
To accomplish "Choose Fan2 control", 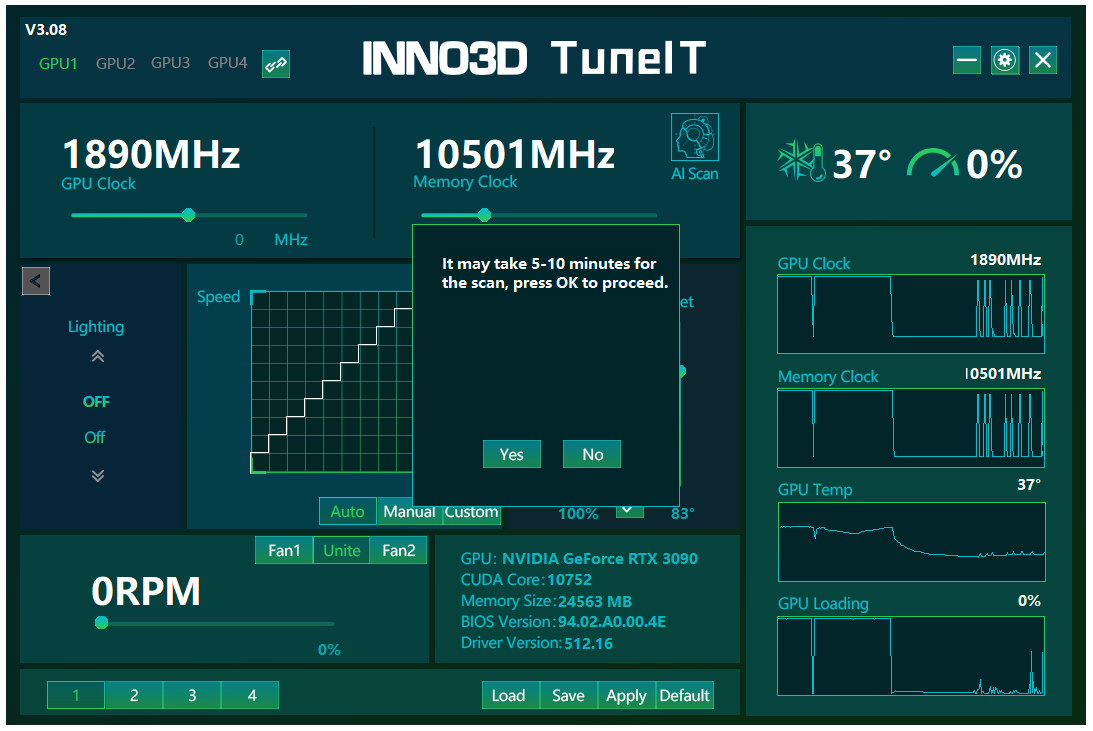I will 399,551.
